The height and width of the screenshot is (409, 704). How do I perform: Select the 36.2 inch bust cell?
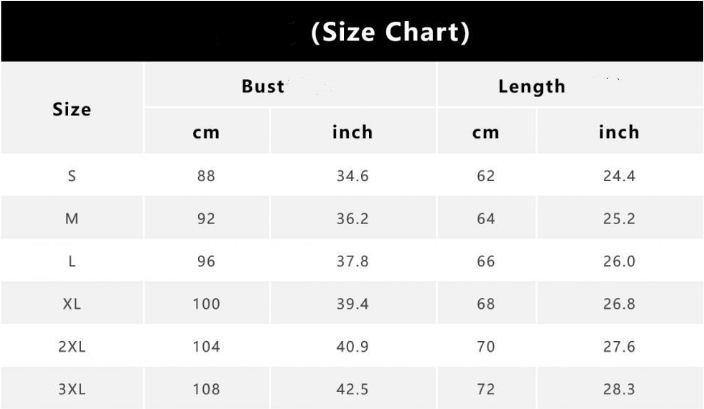tap(352, 219)
